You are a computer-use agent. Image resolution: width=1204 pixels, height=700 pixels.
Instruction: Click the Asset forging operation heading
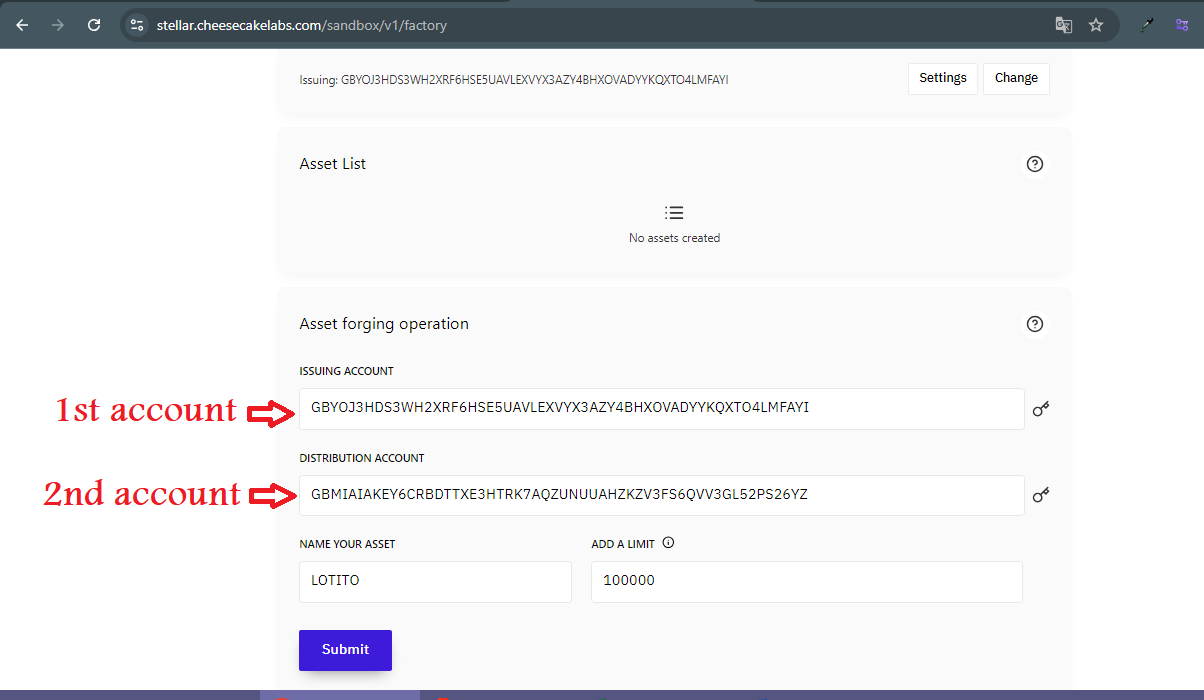384,324
